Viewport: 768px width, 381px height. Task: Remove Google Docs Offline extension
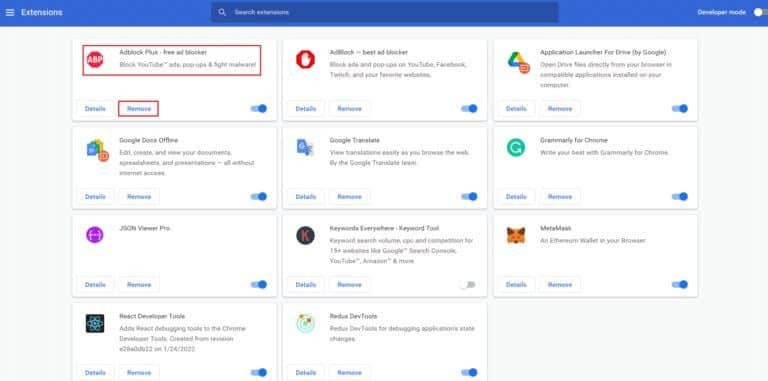pos(139,196)
